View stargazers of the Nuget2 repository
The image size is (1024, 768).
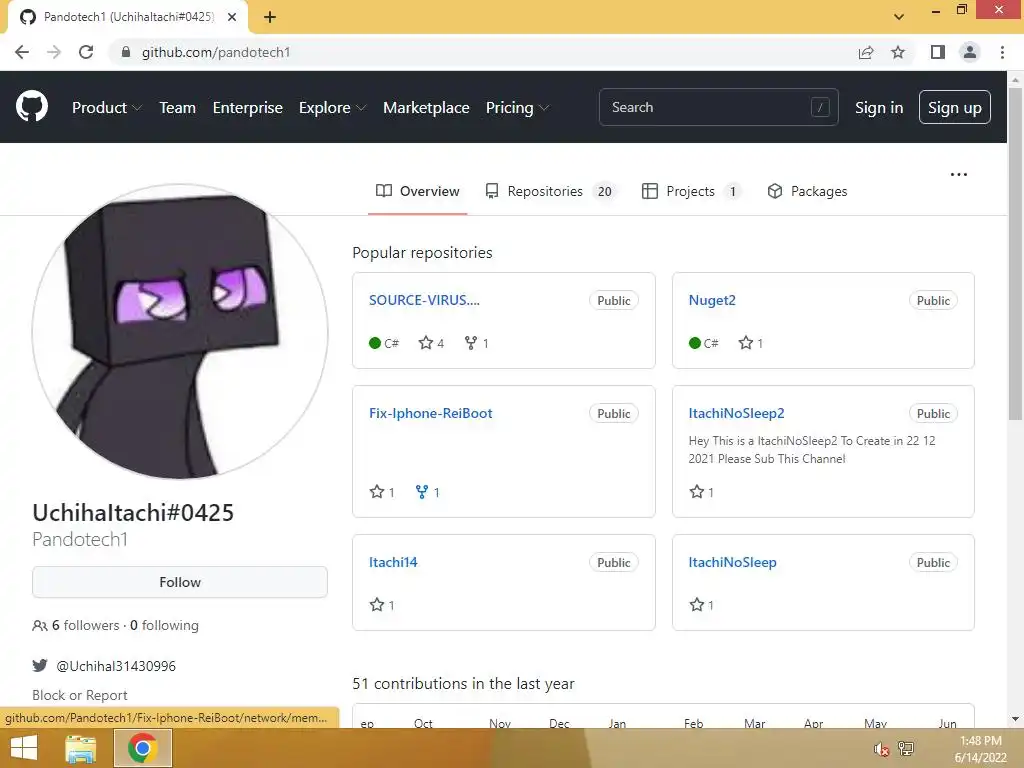(x=750, y=343)
